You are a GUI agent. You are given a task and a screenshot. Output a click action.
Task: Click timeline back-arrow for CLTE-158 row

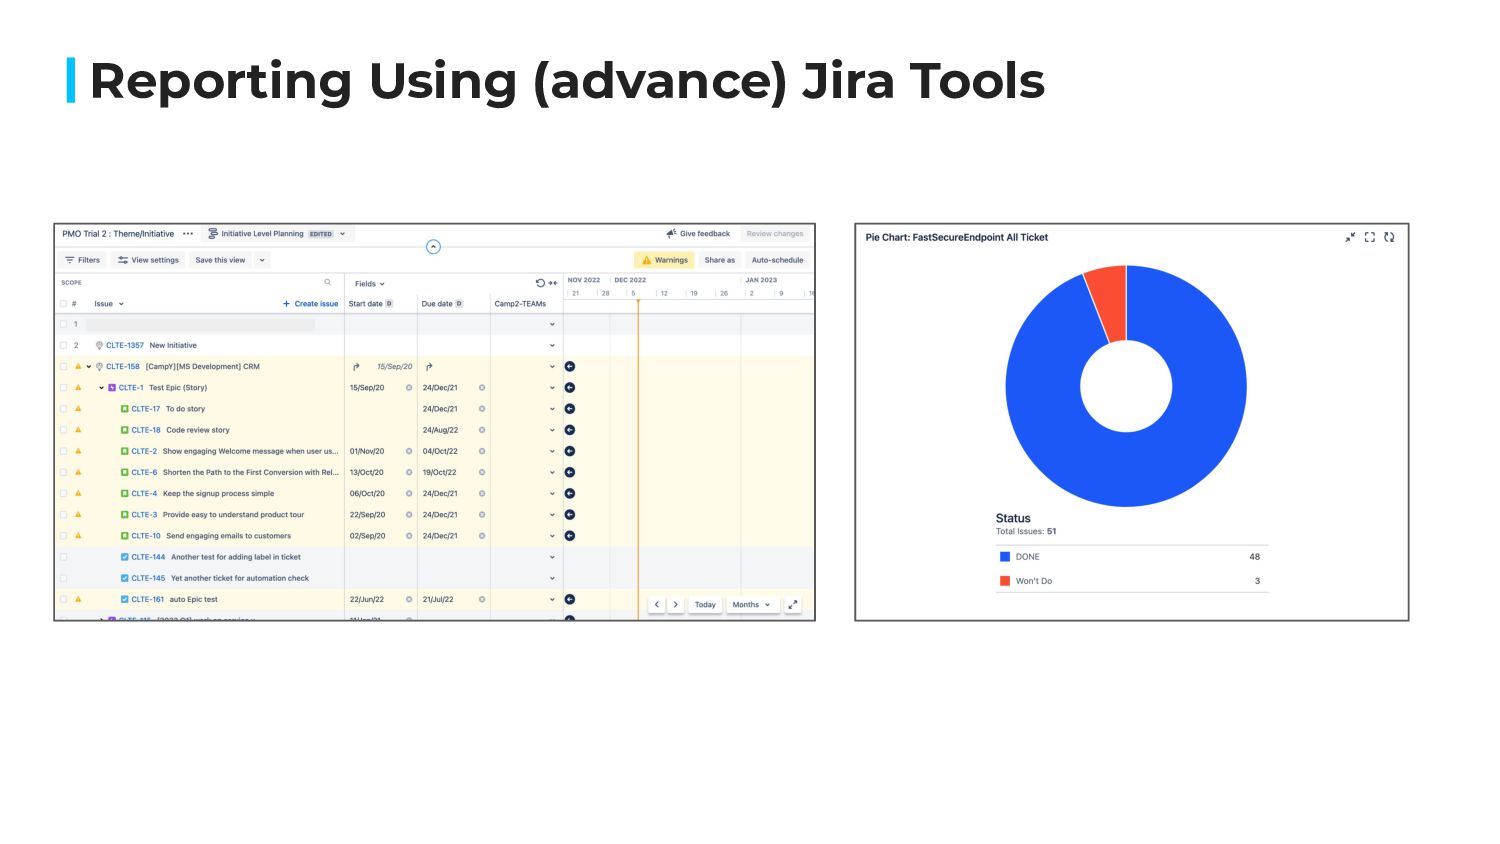[x=570, y=367]
